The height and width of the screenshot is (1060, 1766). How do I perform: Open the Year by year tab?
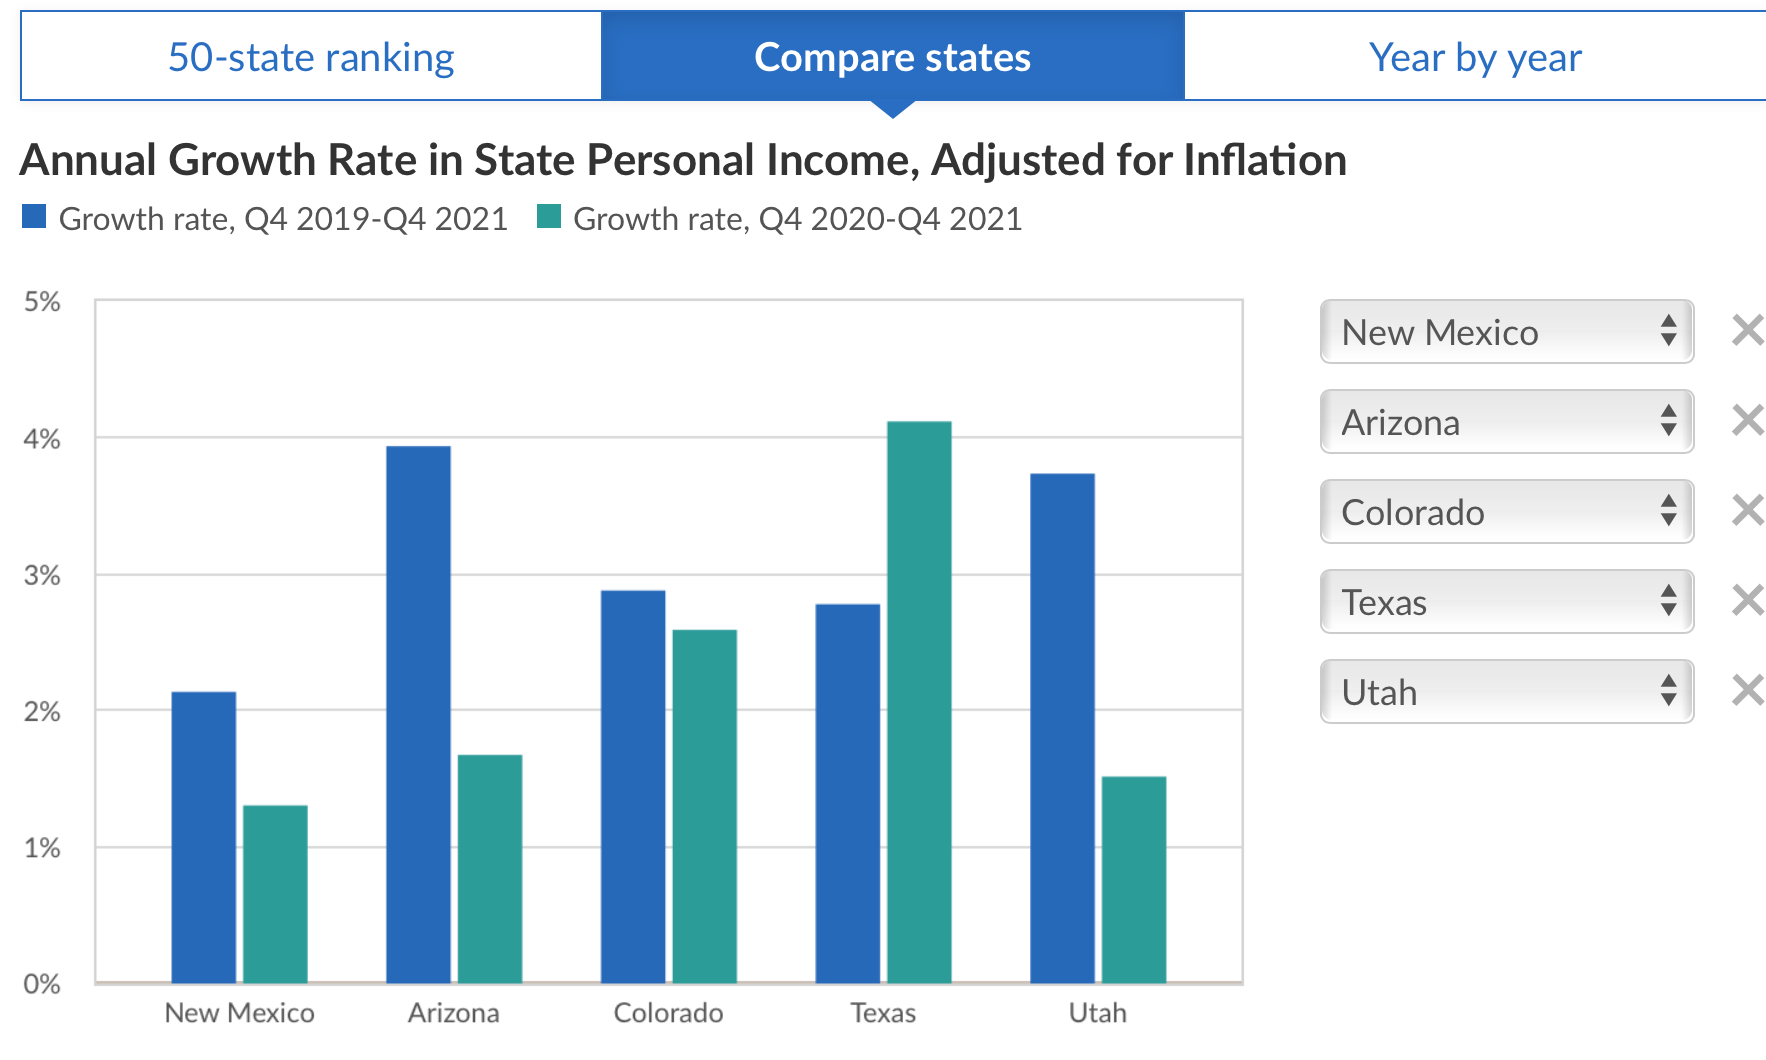1475,57
